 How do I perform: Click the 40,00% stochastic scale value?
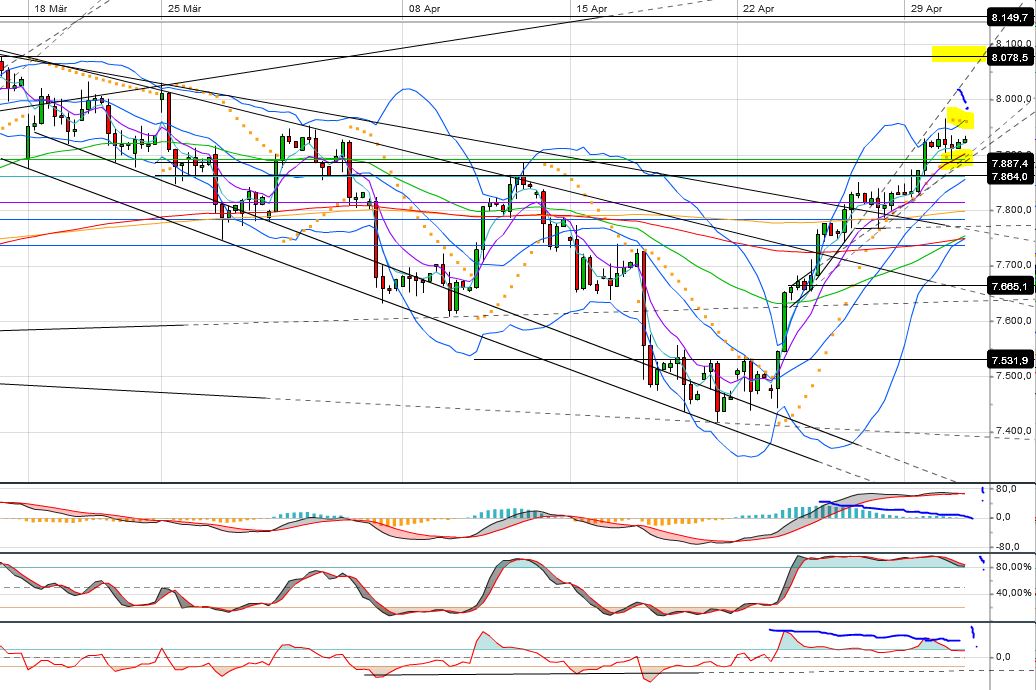click(1013, 593)
